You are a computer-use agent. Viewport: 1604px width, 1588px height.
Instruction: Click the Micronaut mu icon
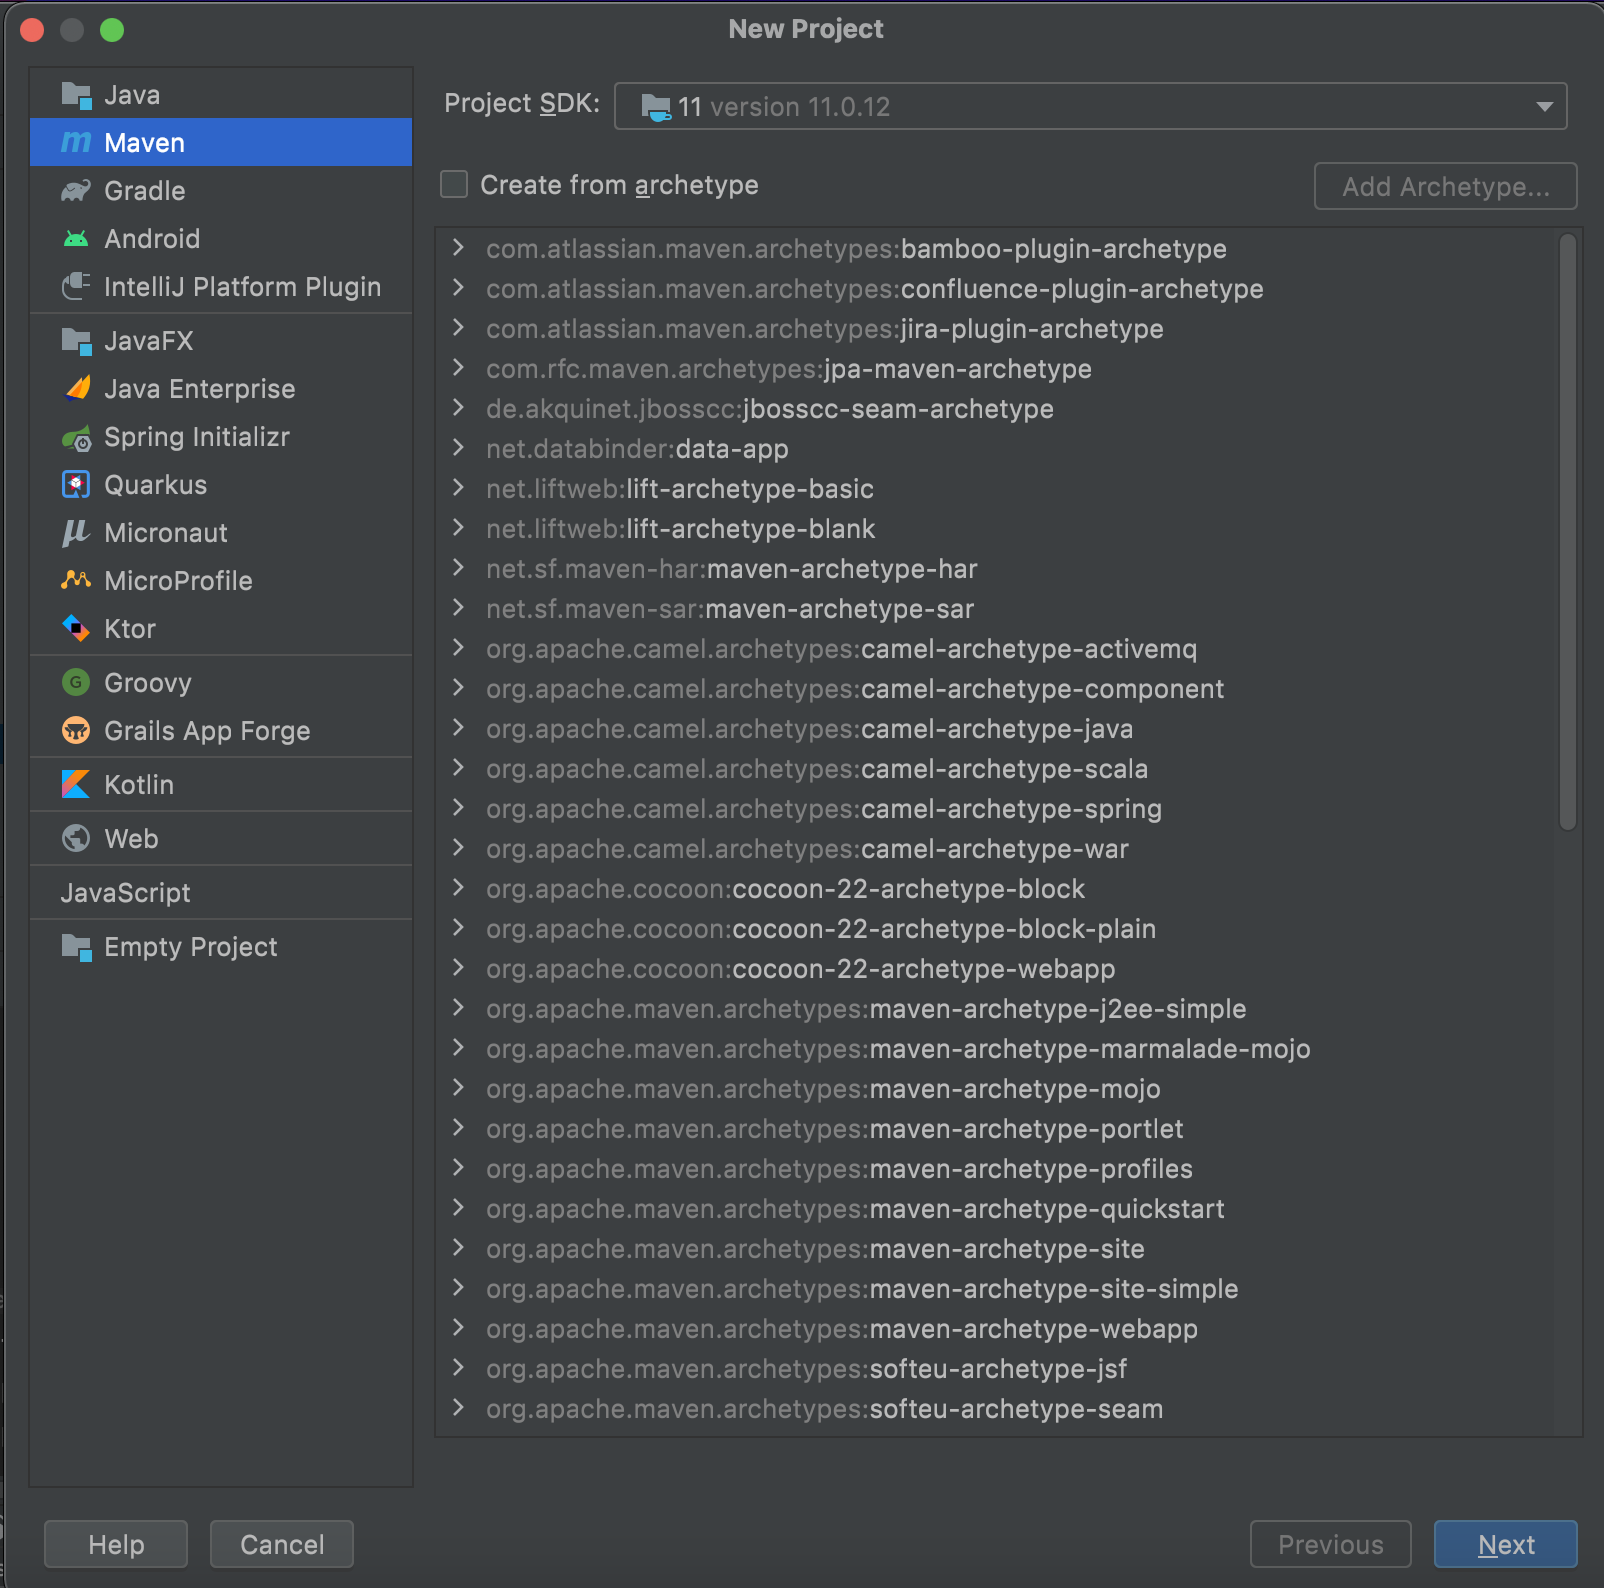pos(76,533)
